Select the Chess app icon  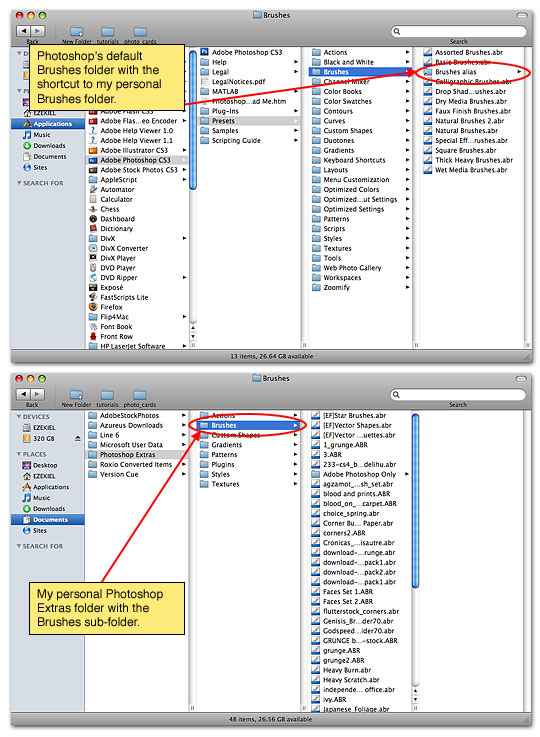[93, 209]
